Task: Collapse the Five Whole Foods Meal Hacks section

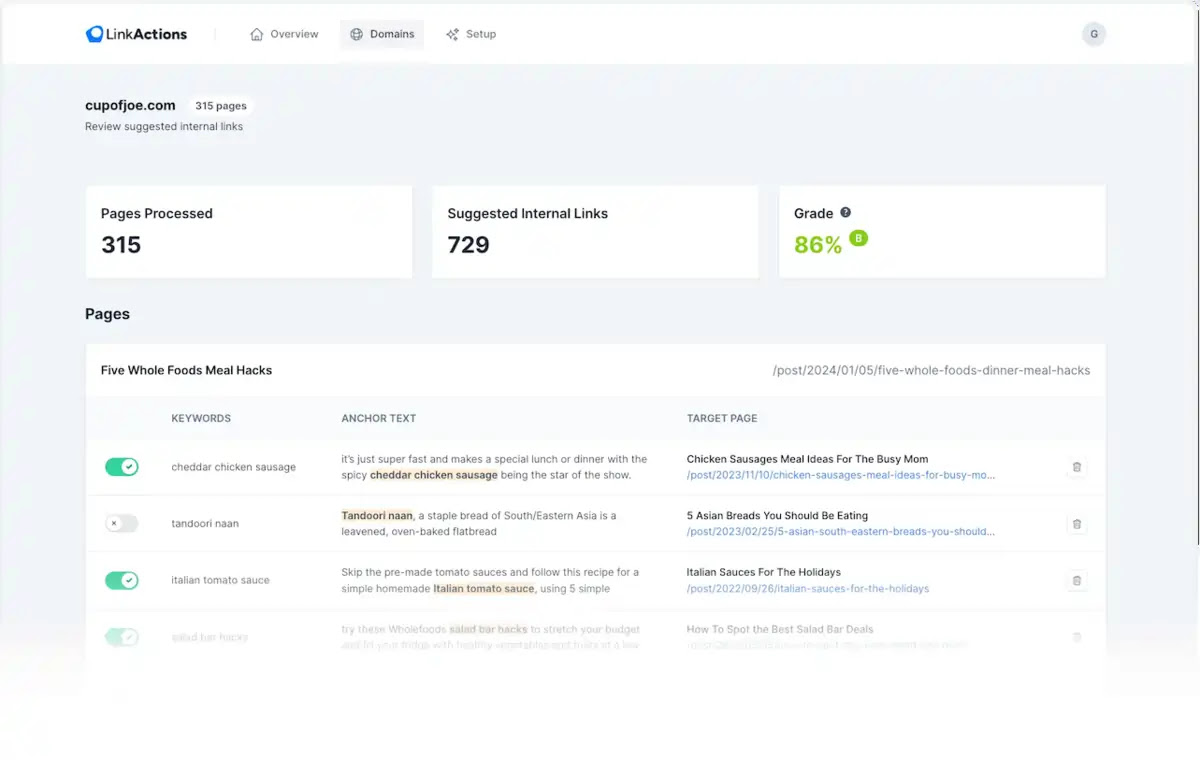Action: click(186, 370)
